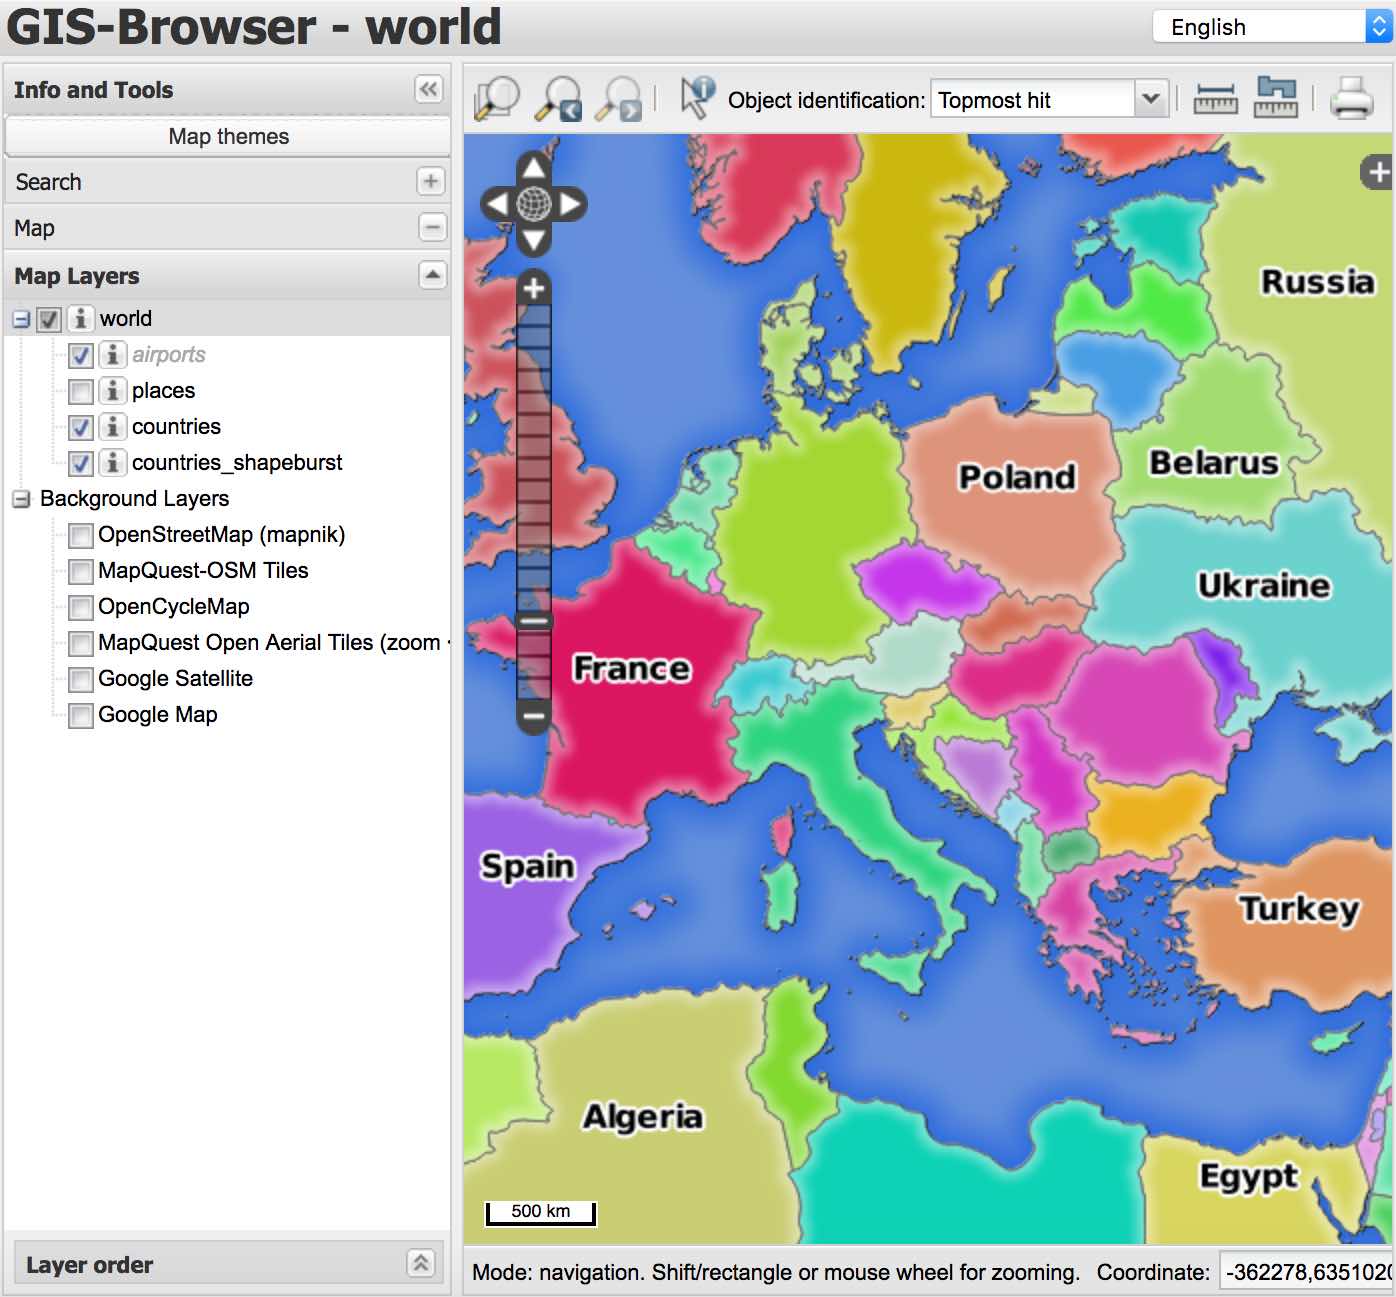Pan the map north with up arrow

coord(534,168)
